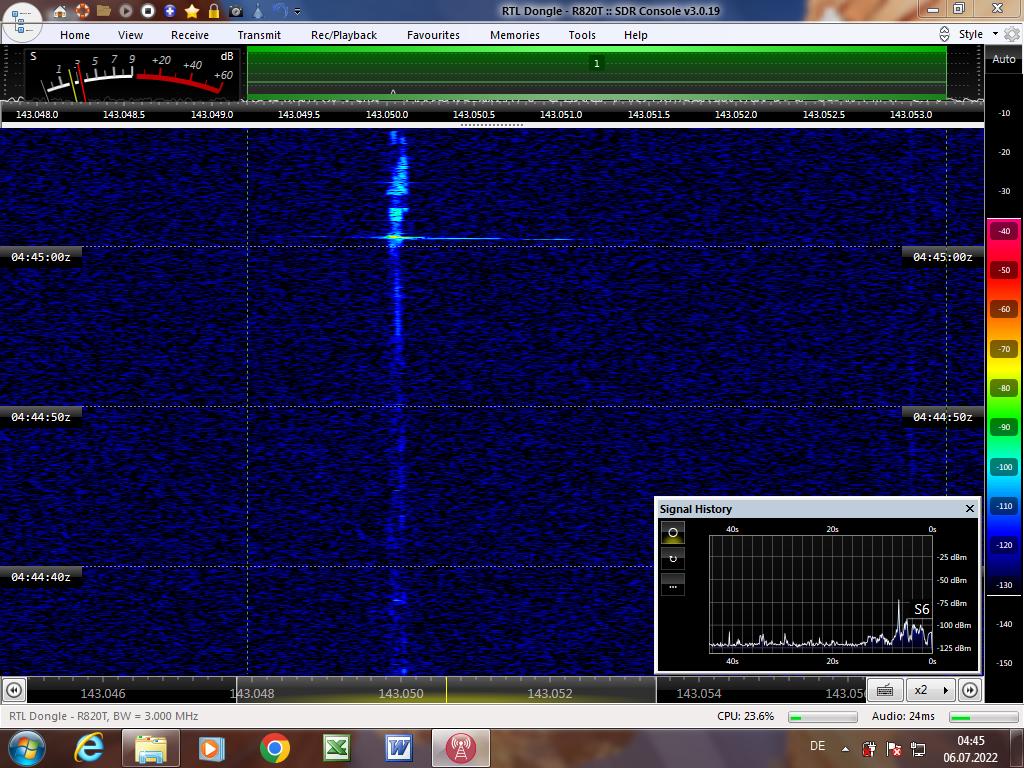Click the blue flask icon in toolbar
This screenshot has height=768, width=1024.
(x=258, y=10)
